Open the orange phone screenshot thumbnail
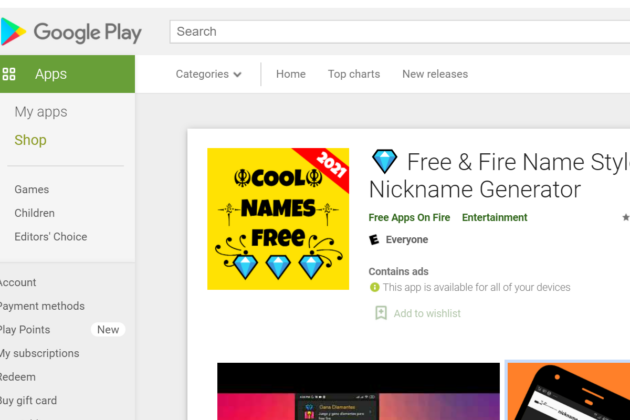The image size is (630, 420). (569, 391)
